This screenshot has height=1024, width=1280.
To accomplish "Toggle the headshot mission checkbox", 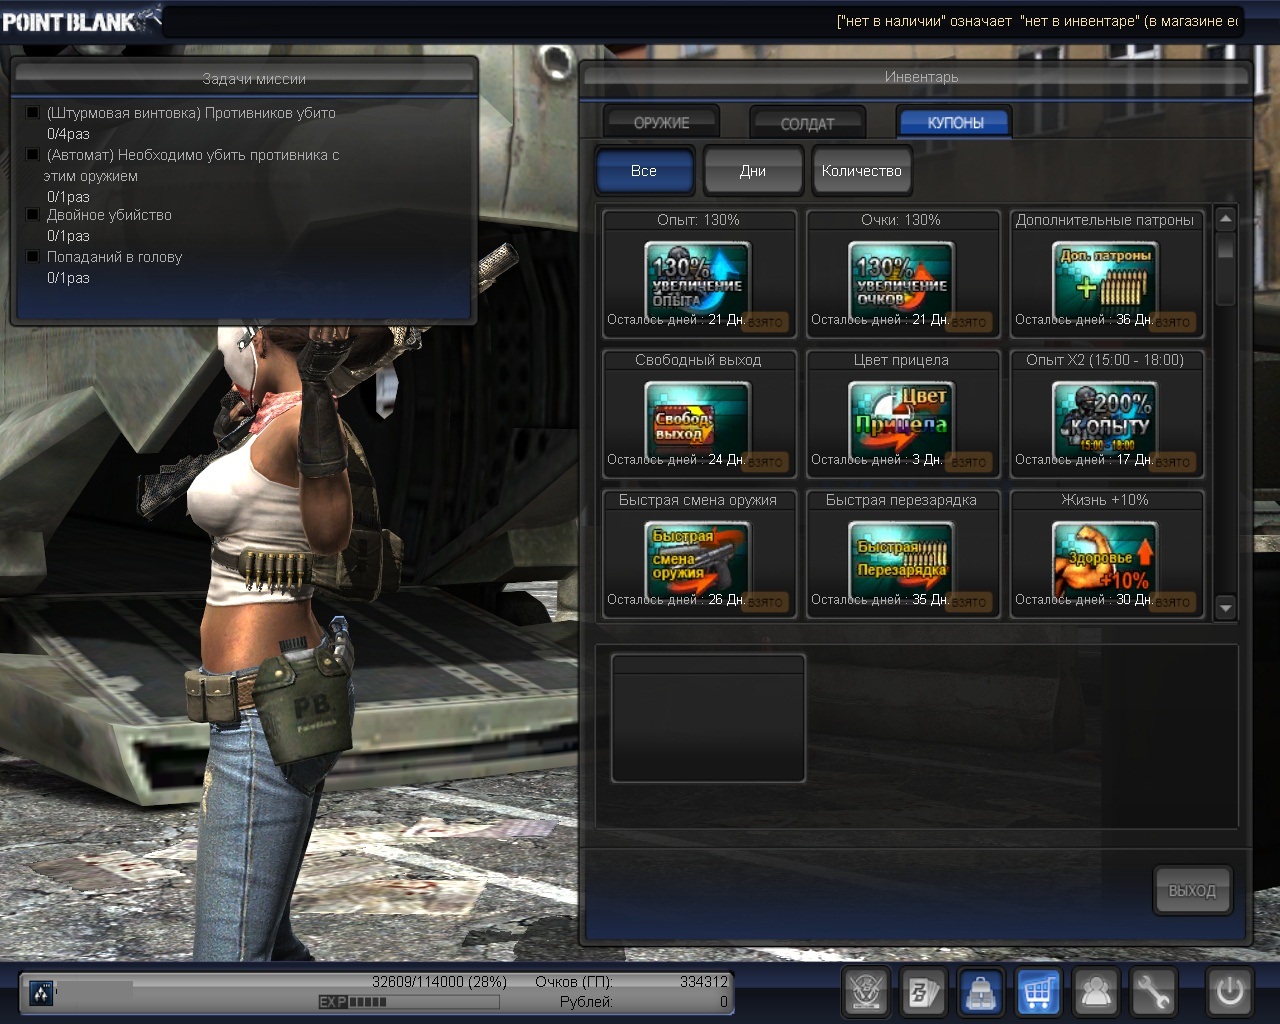I will tap(33, 257).
